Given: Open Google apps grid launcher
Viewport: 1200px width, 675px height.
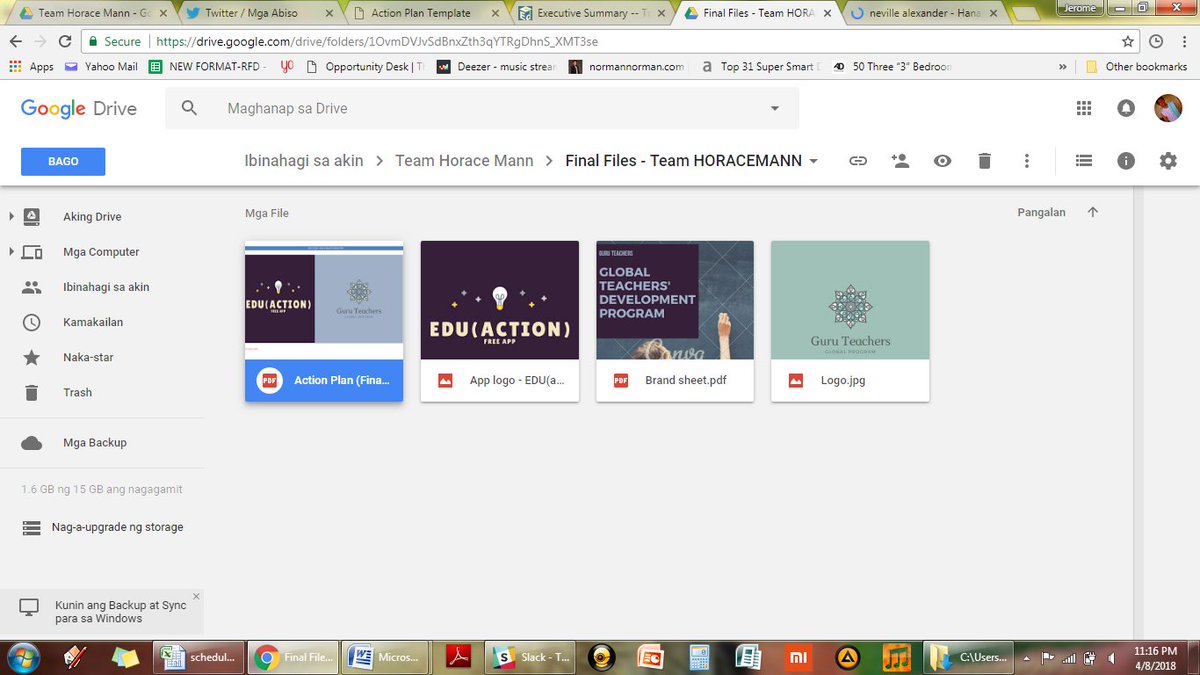Looking at the screenshot, I should [x=1084, y=108].
